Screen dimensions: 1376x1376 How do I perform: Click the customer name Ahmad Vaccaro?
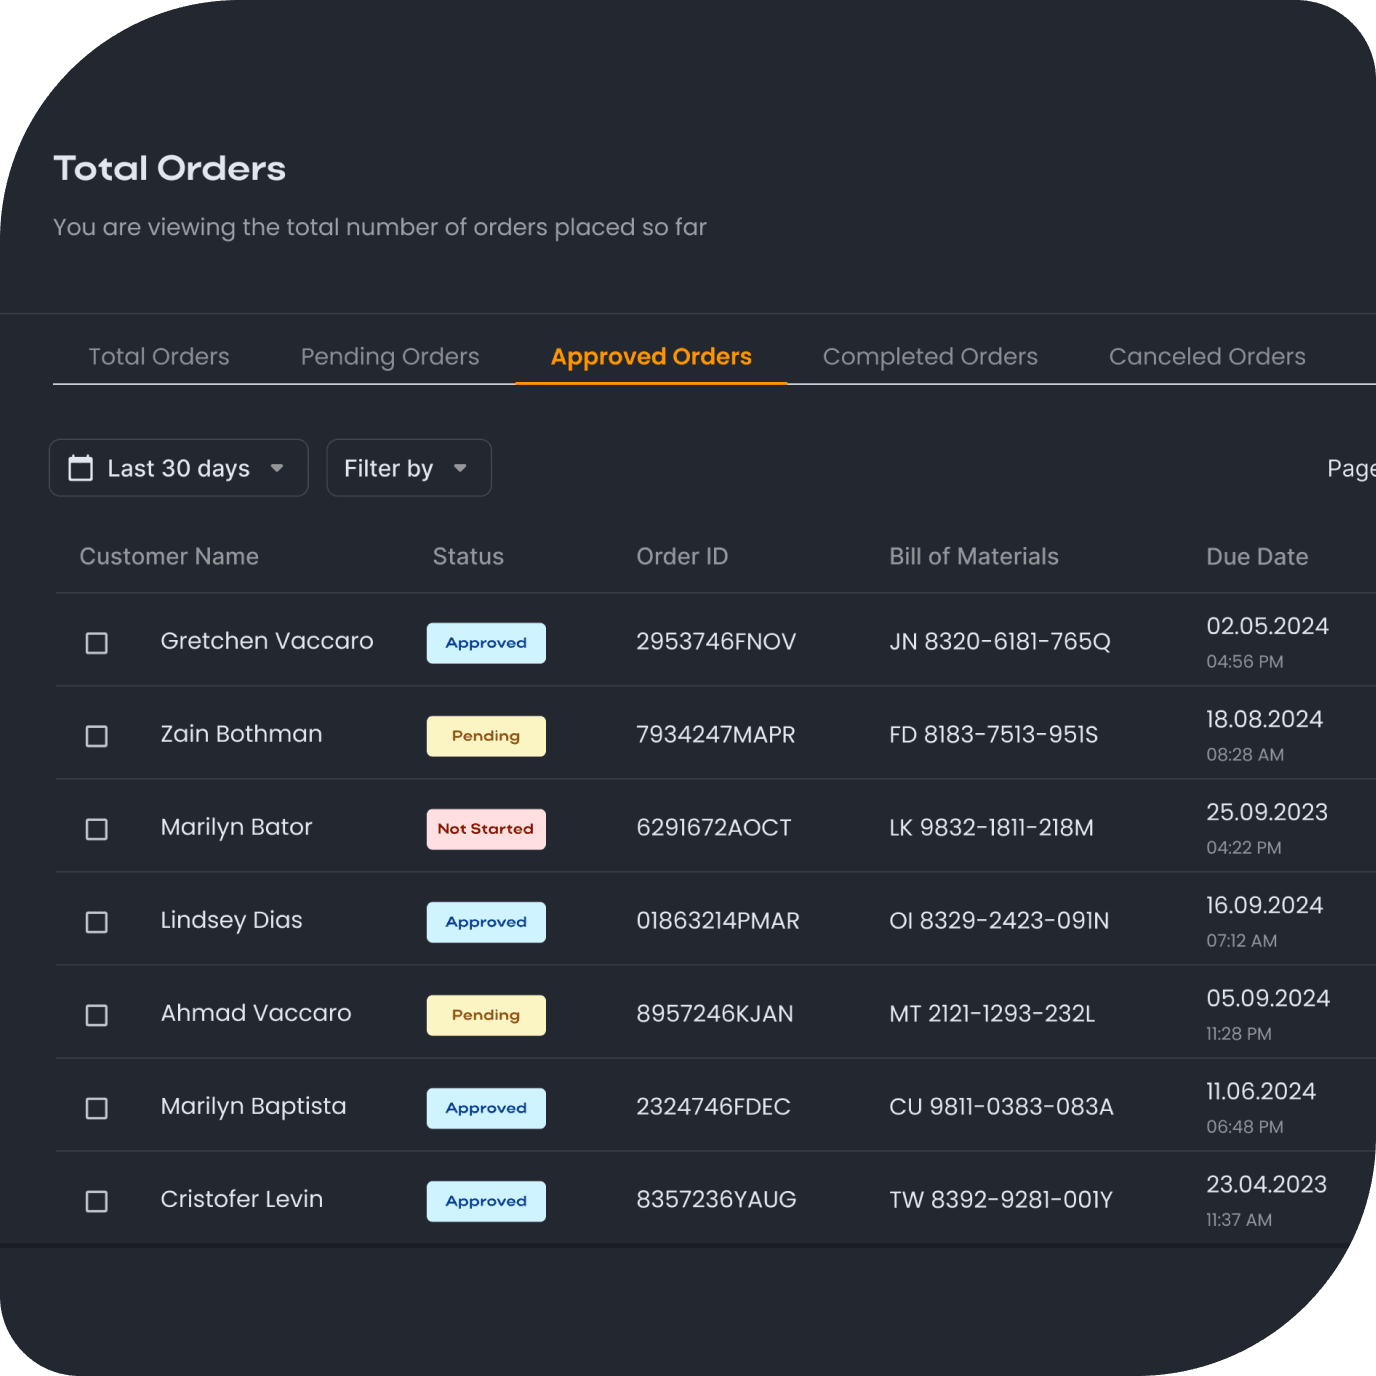(x=256, y=1013)
